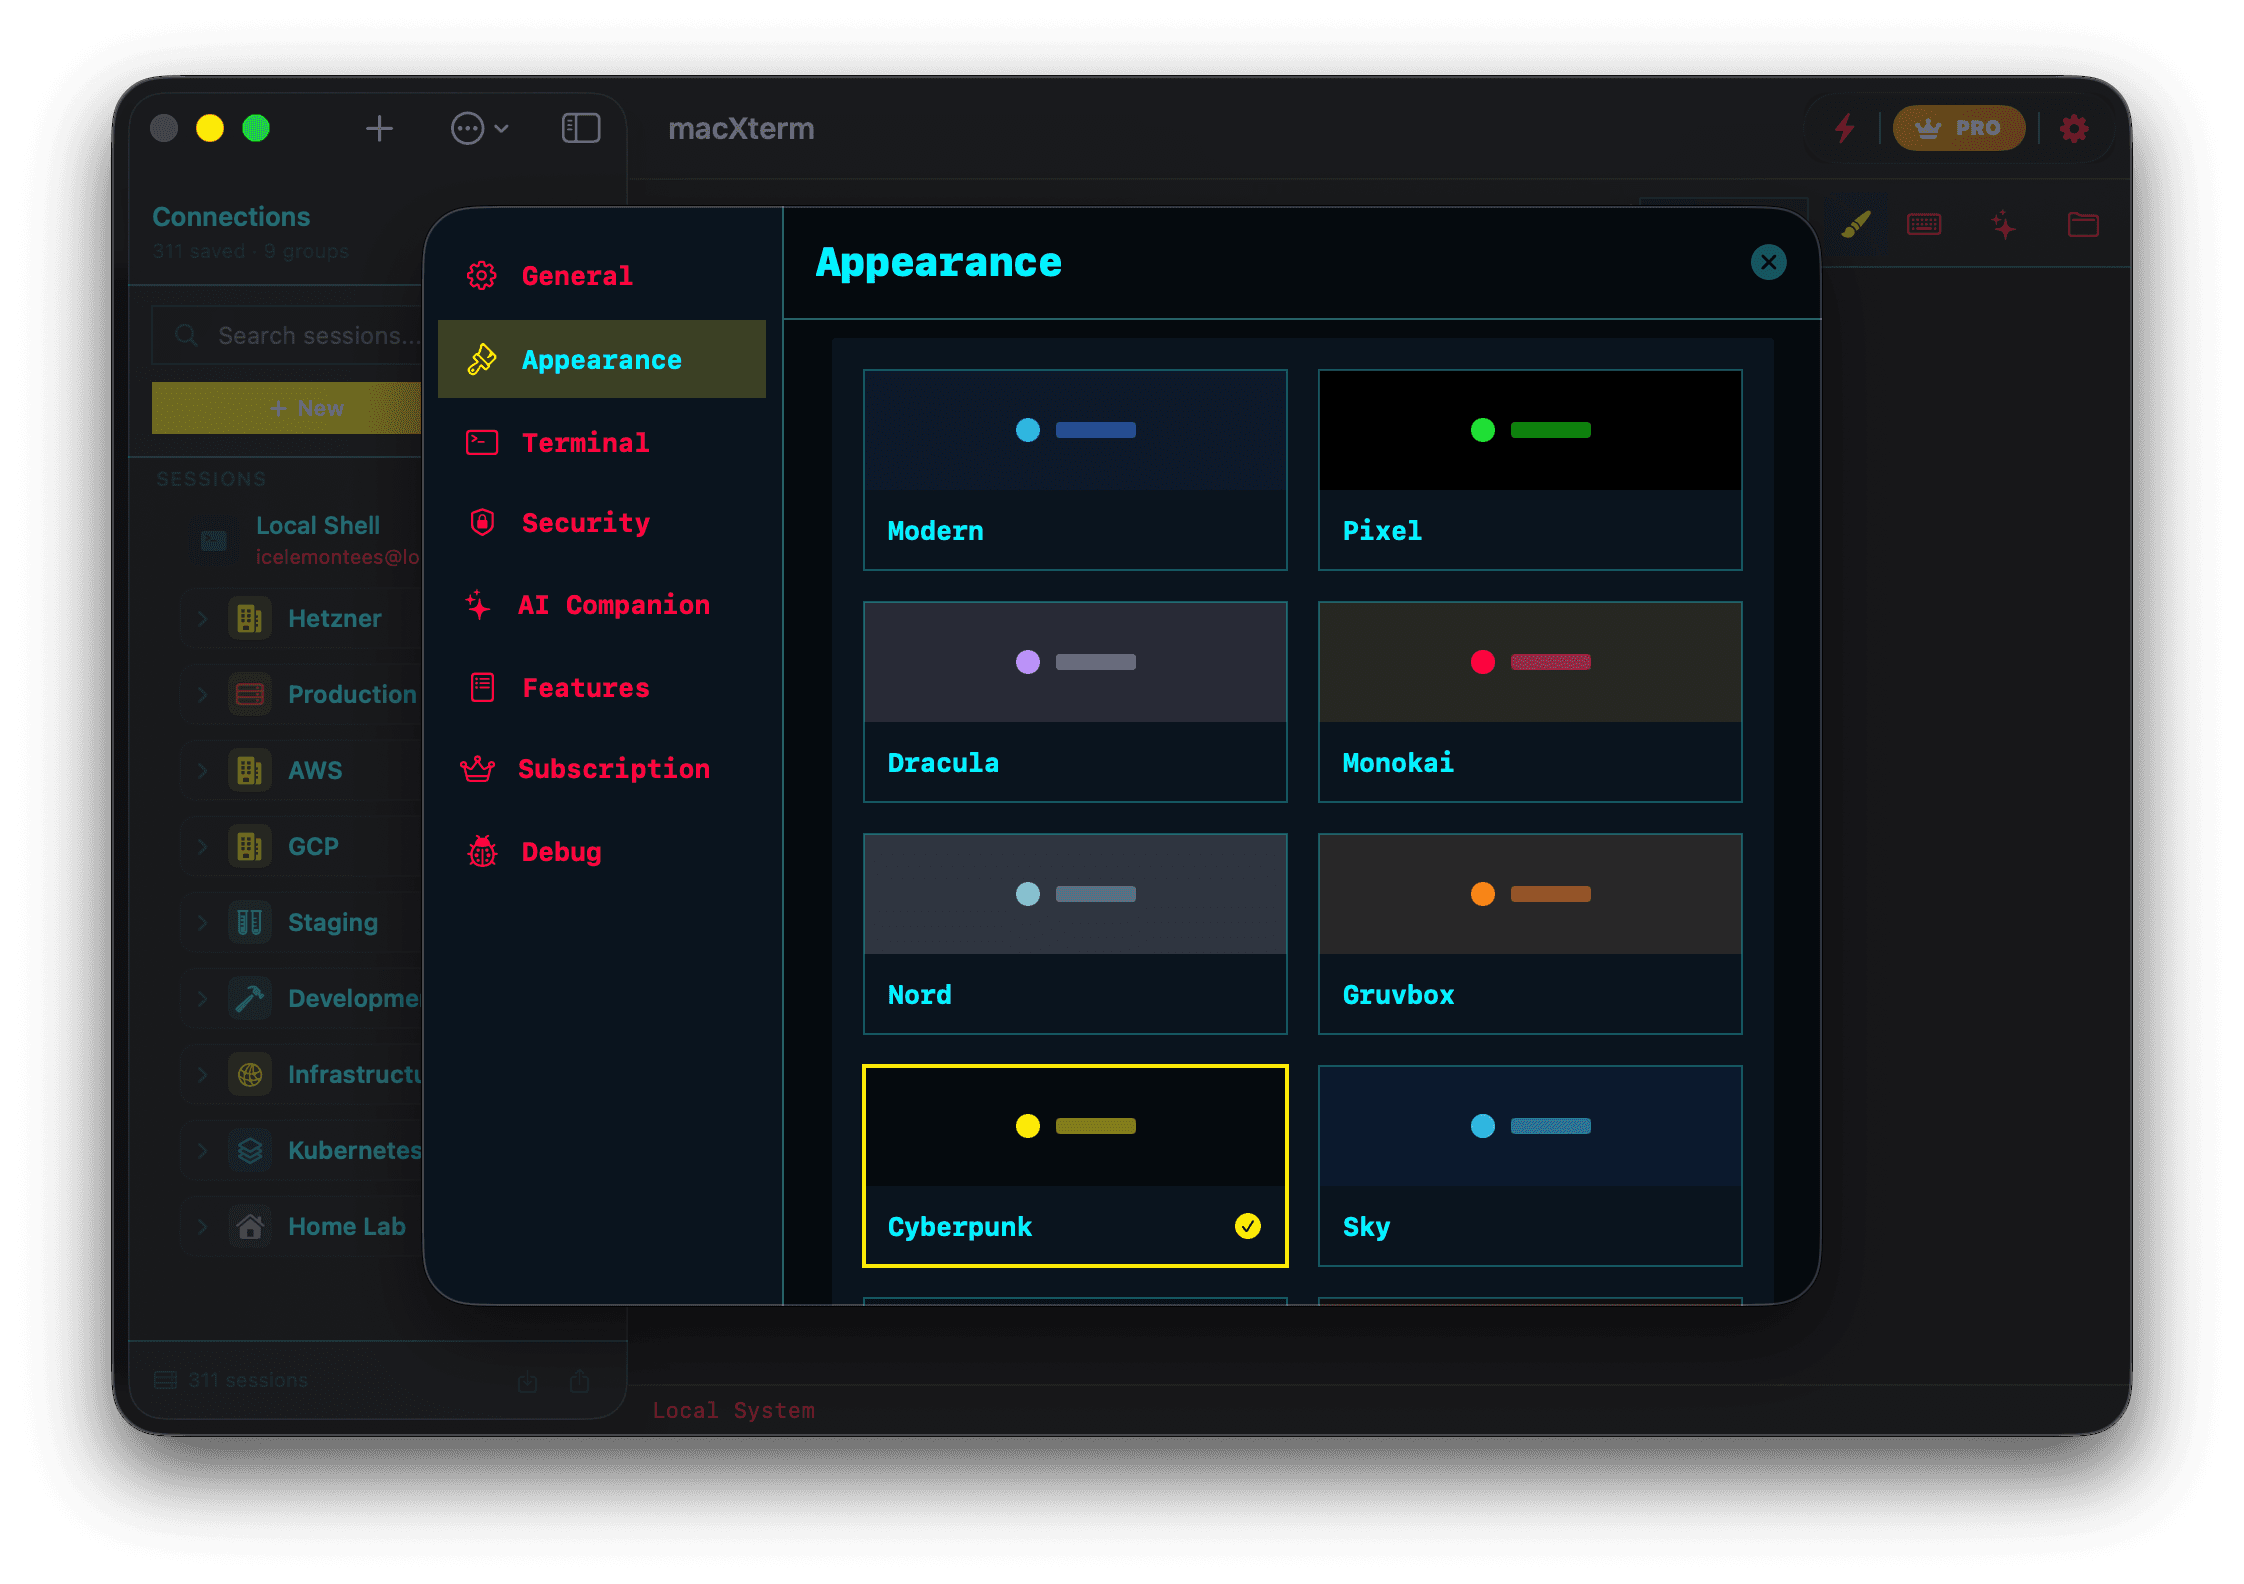This screenshot has width=2244, height=1584.
Task: Click the checkmark on the Cyberpunk theme
Action: click(x=1247, y=1227)
